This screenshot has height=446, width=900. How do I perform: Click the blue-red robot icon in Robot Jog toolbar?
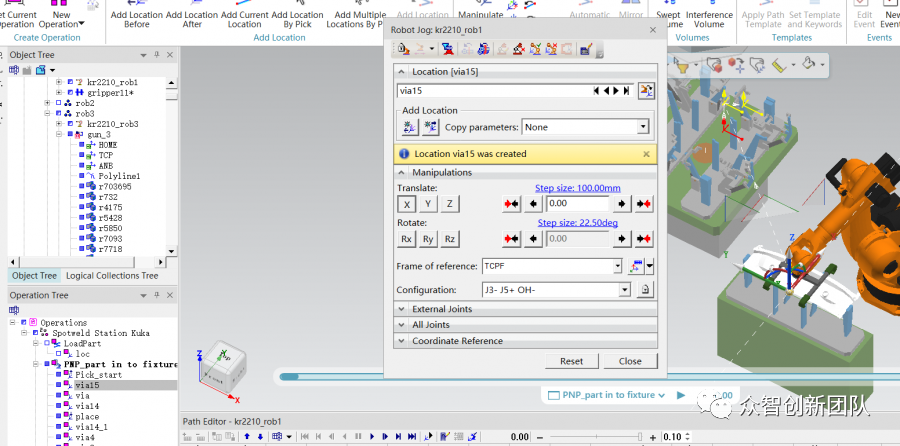(x=447, y=49)
